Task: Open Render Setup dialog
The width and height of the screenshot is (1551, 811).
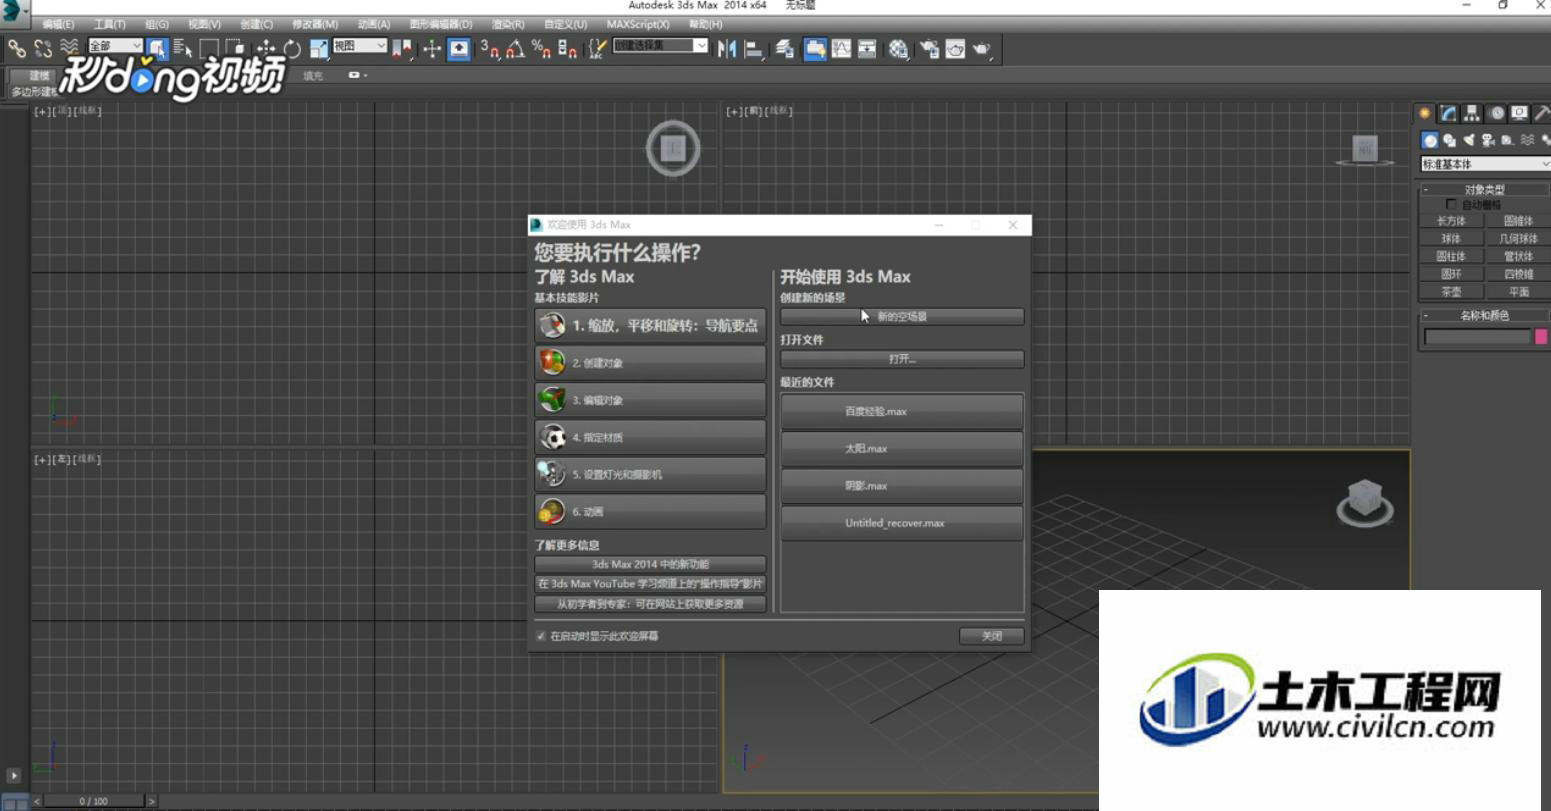Action: (x=929, y=48)
